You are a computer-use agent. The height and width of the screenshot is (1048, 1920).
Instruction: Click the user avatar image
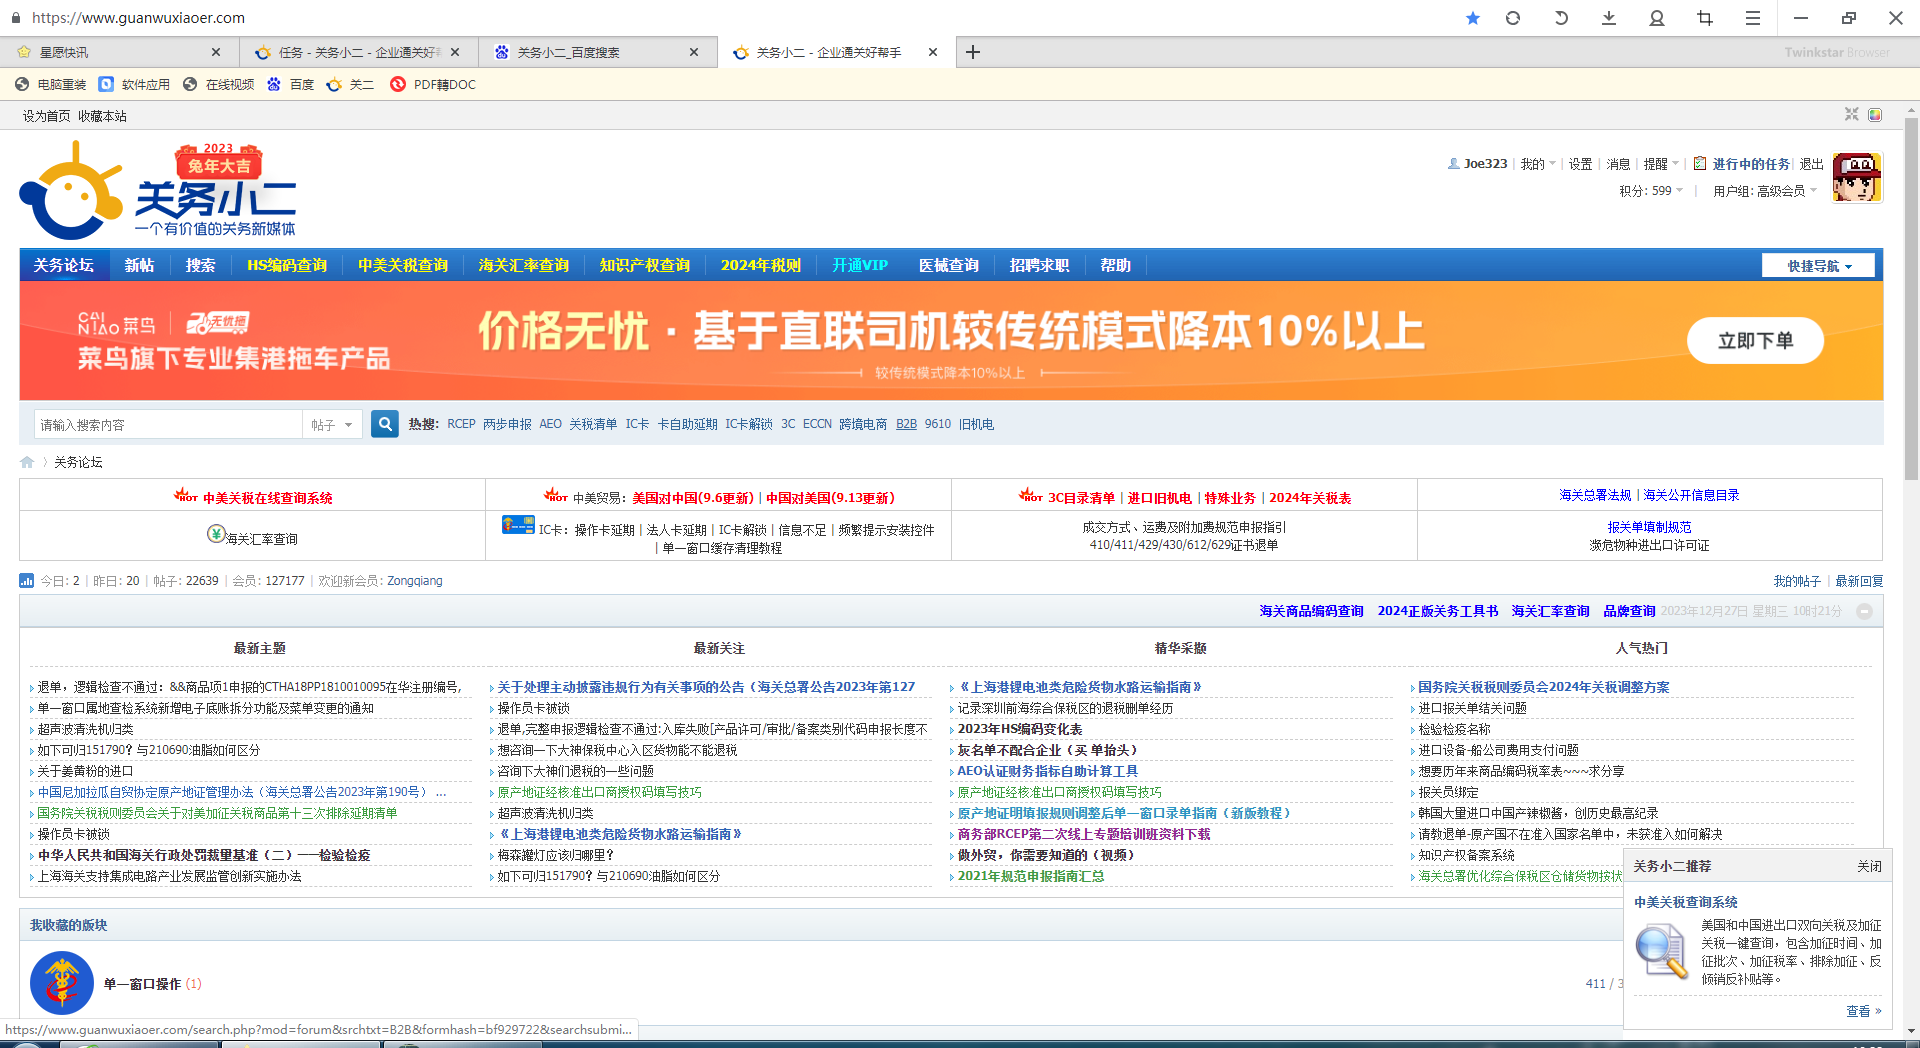1857,178
